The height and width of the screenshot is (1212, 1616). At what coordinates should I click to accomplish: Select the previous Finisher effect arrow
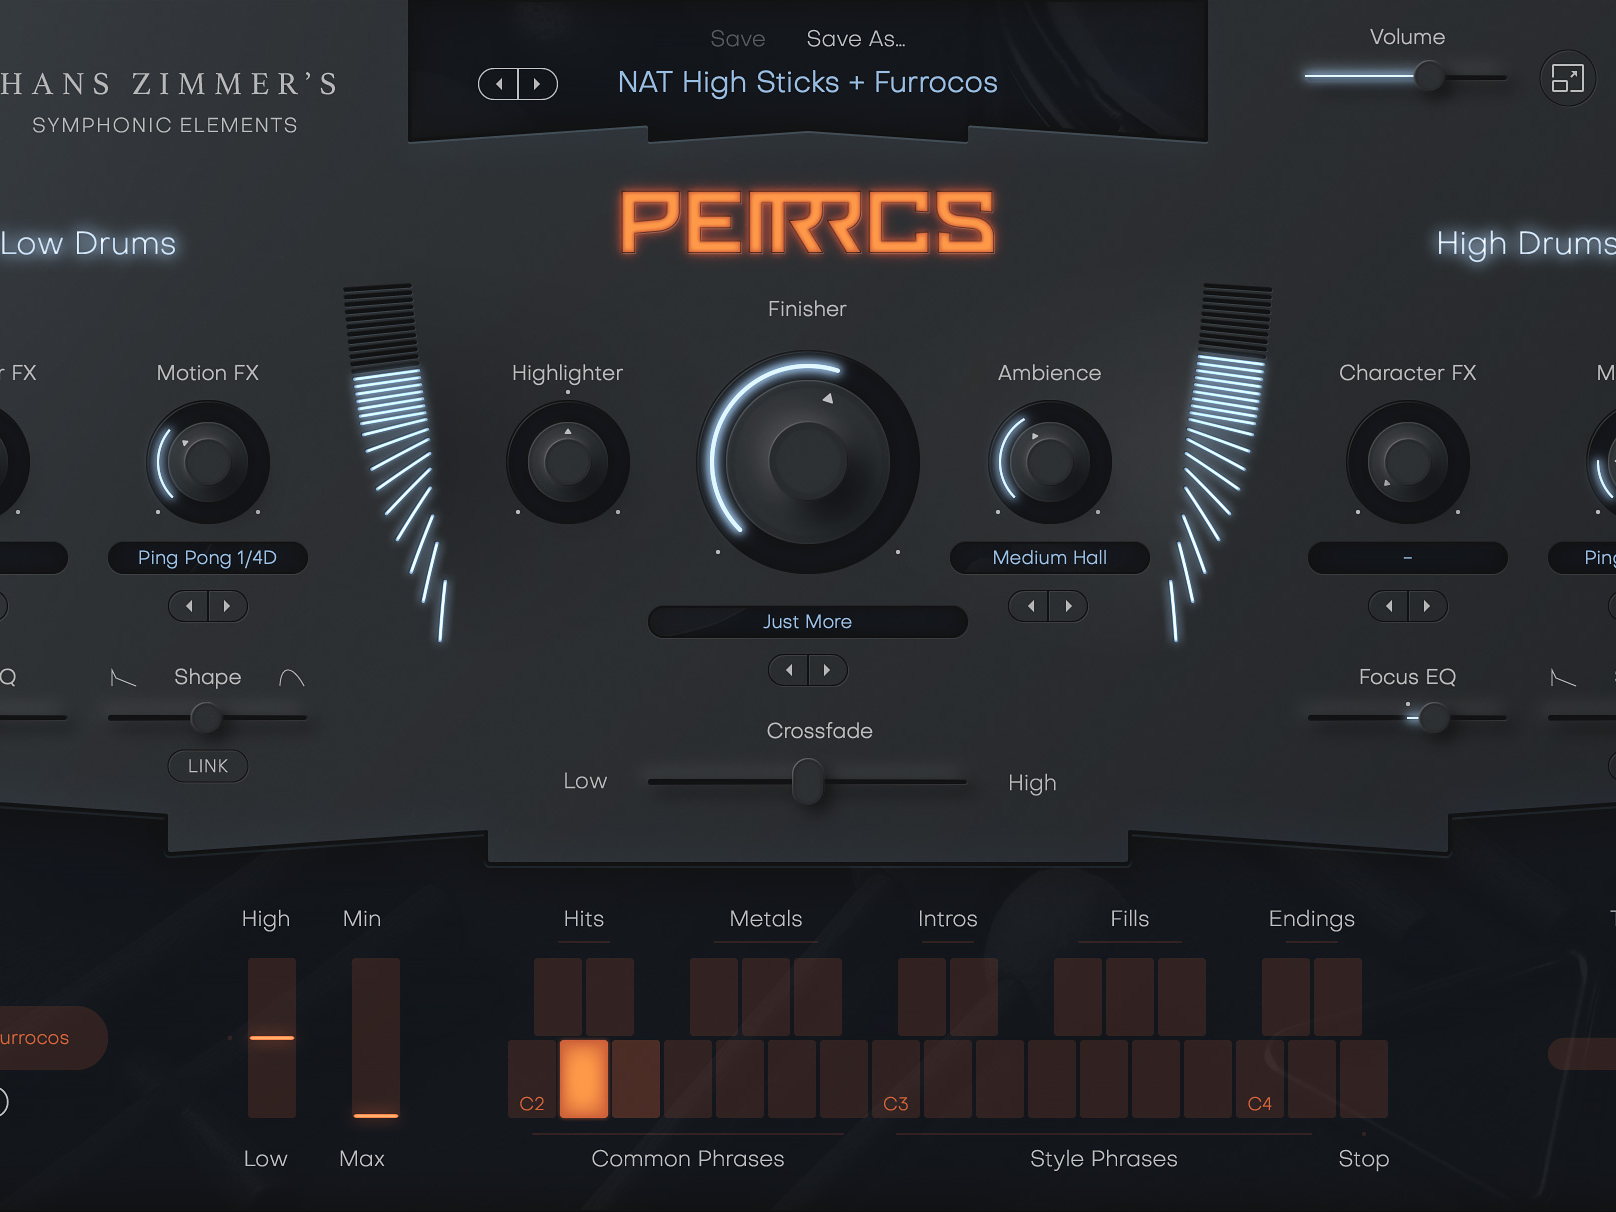(789, 670)
